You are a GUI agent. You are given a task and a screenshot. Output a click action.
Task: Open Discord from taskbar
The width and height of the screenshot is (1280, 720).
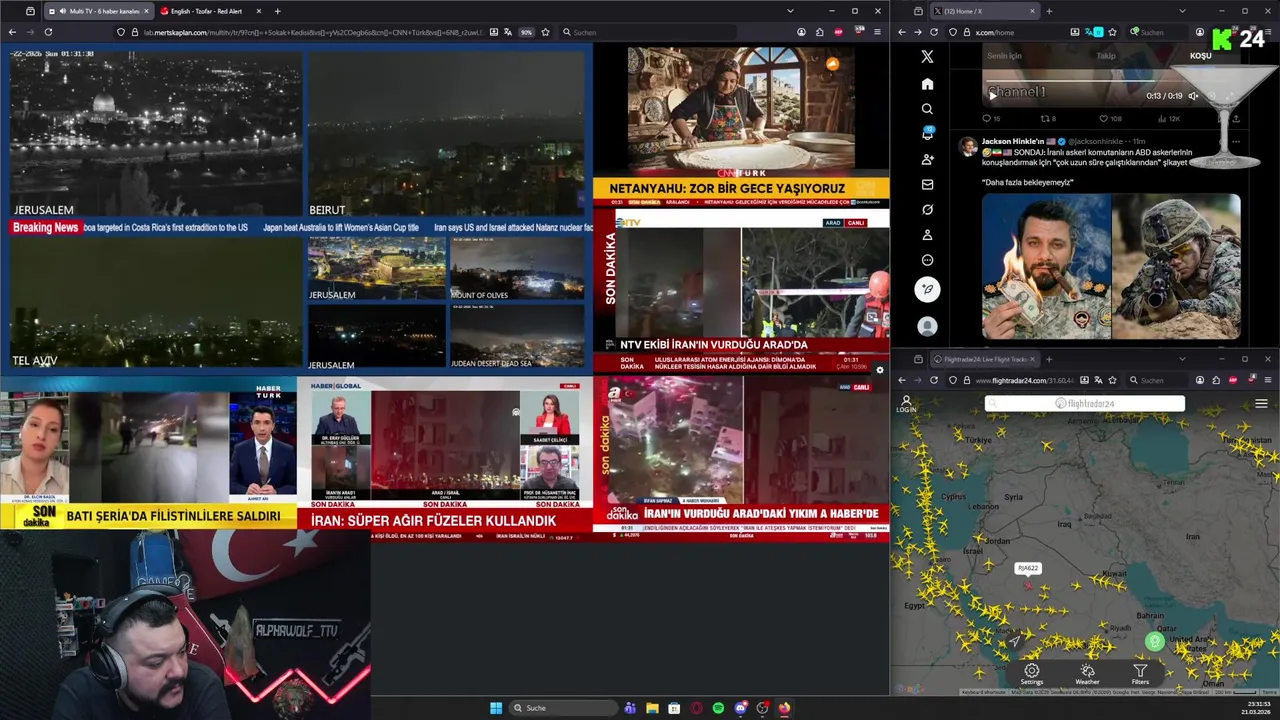tap(740, 708)
